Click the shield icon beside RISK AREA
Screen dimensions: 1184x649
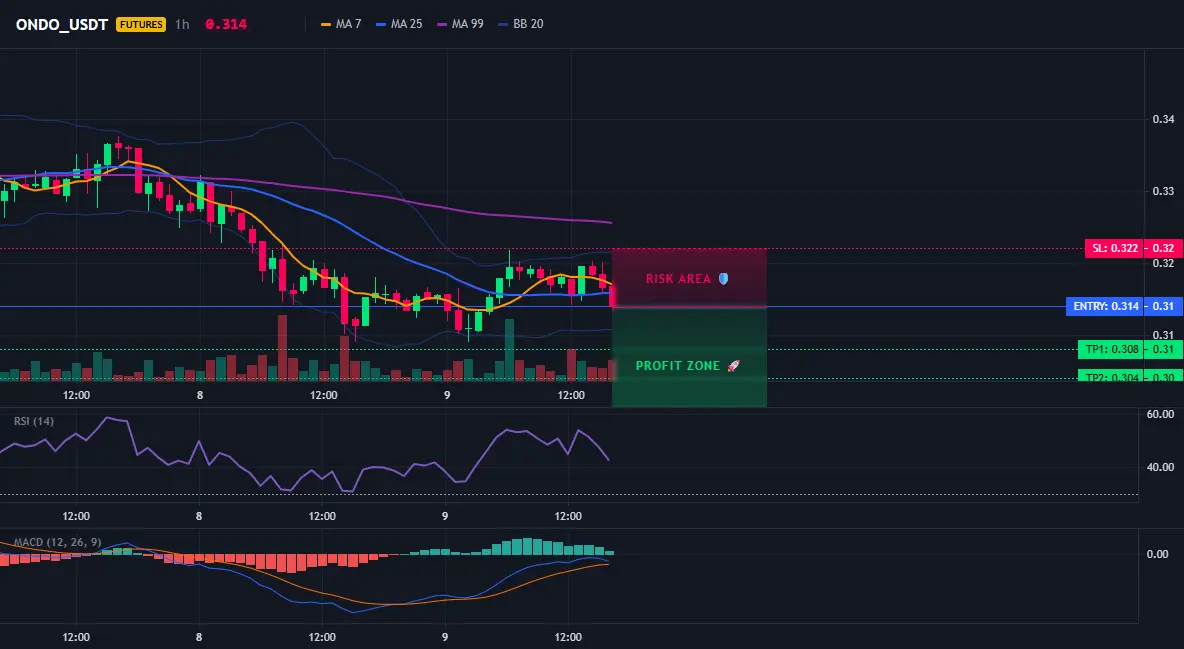(x=723, y=279)
